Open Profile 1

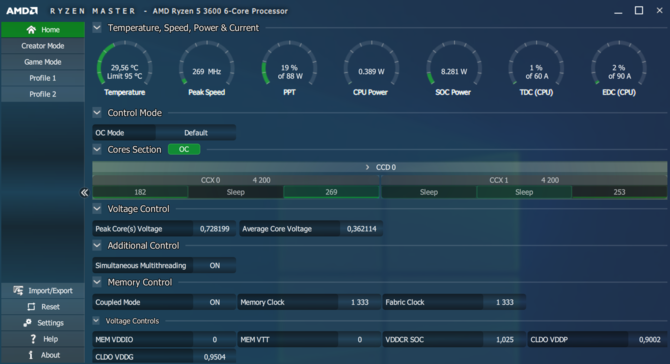(43, 78)
